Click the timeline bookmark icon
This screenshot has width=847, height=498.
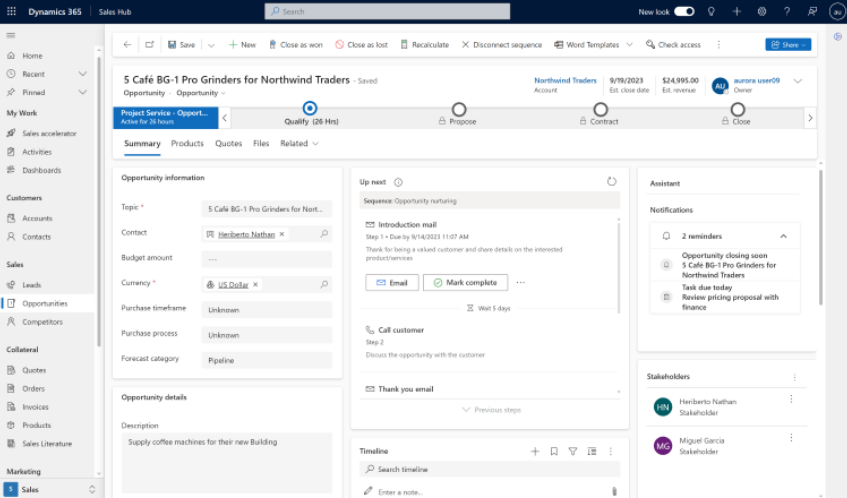point(554,452)
